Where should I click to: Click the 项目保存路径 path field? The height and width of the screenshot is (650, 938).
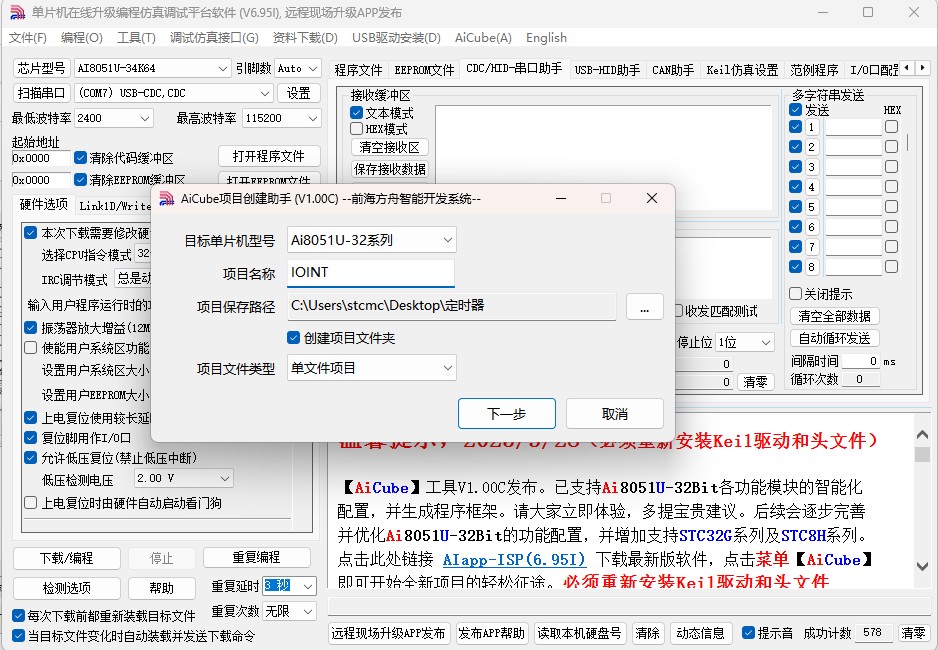tap(452, 306)
